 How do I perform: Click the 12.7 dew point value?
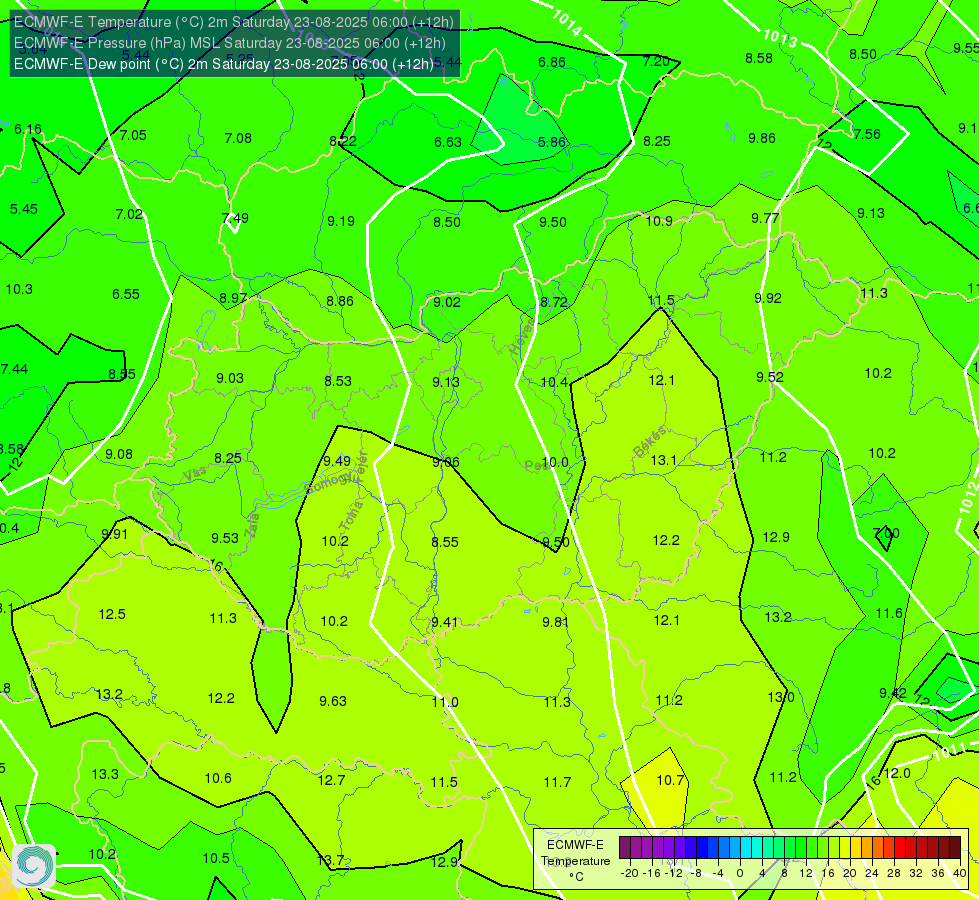pos(331,779)
